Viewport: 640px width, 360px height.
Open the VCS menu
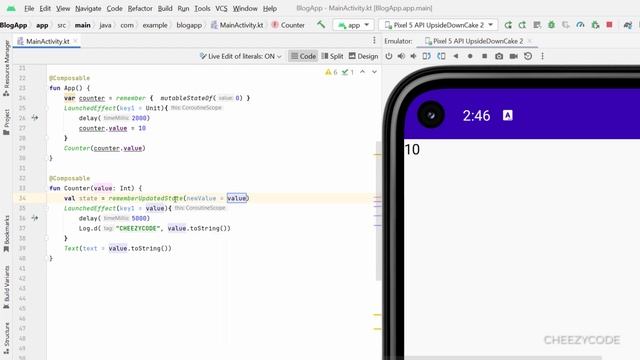click(x=222, y=8)
